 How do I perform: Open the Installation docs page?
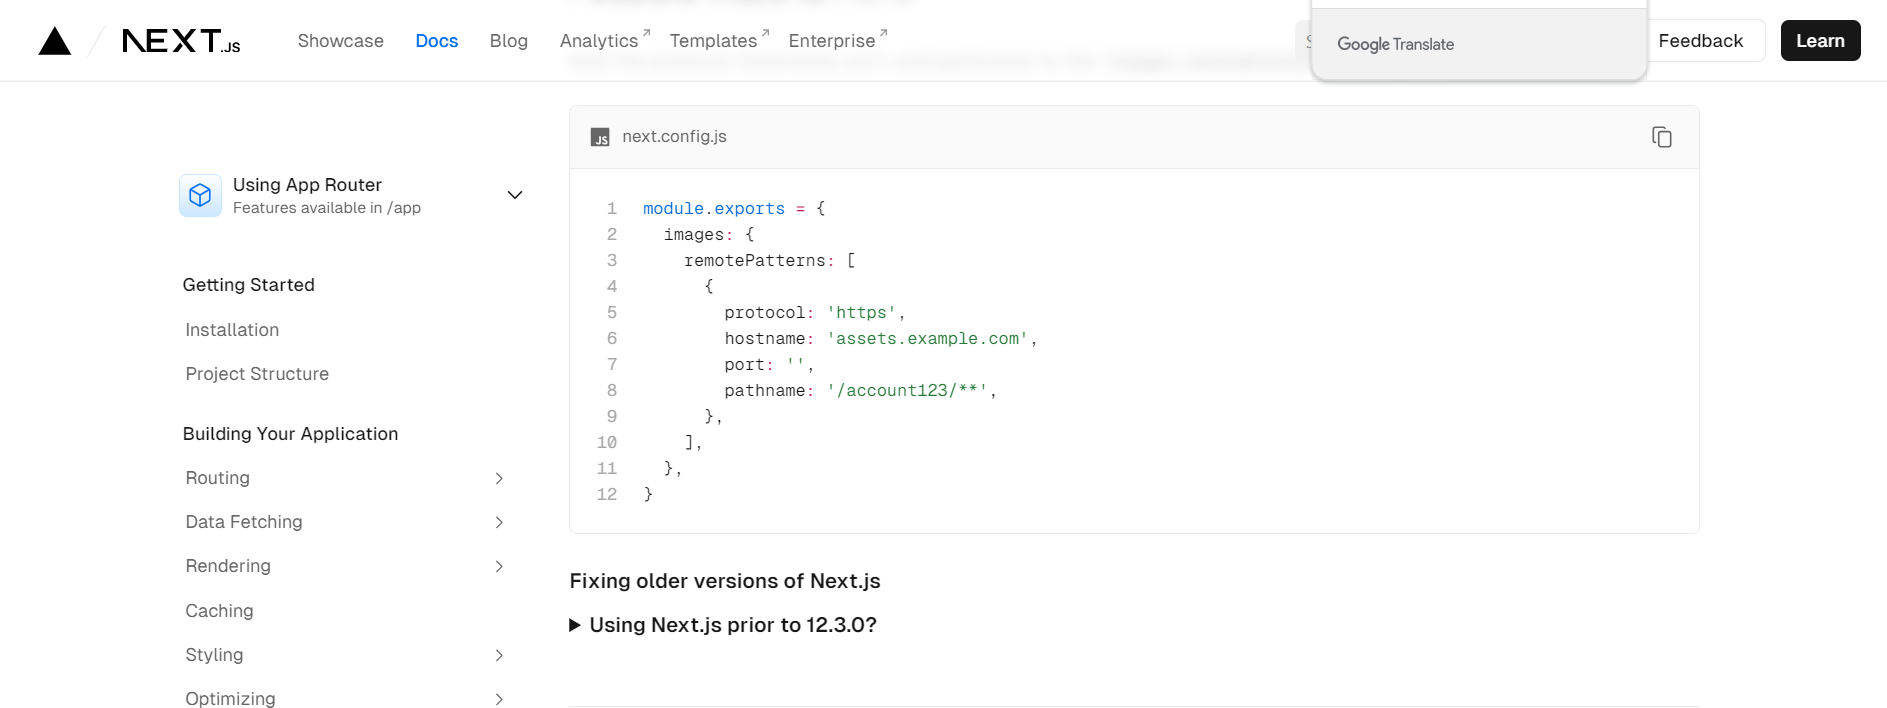click(232, 330)
